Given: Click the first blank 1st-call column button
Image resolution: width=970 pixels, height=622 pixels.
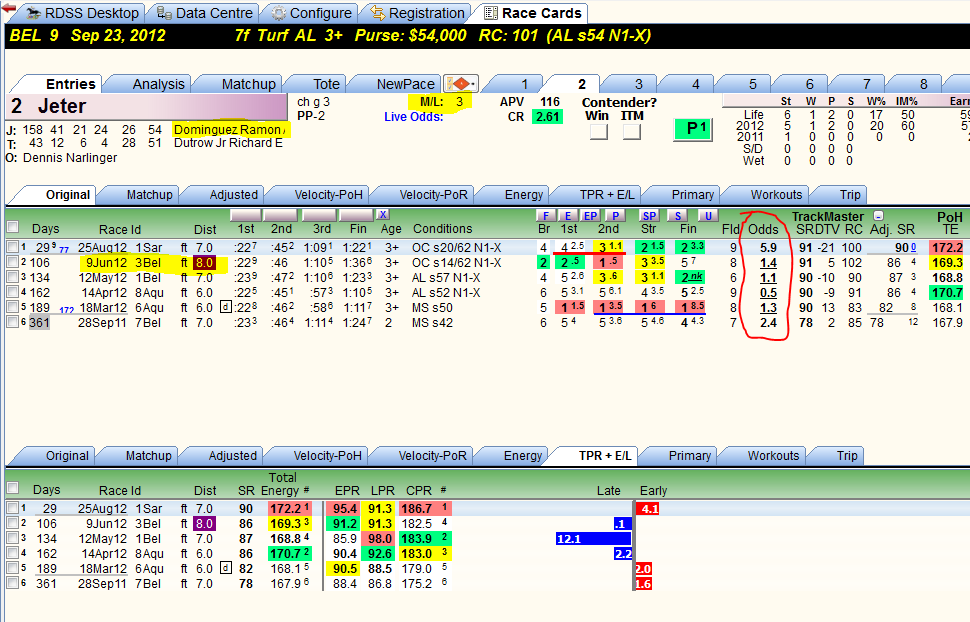Looking at the screenshot, I should click(246, 215).
